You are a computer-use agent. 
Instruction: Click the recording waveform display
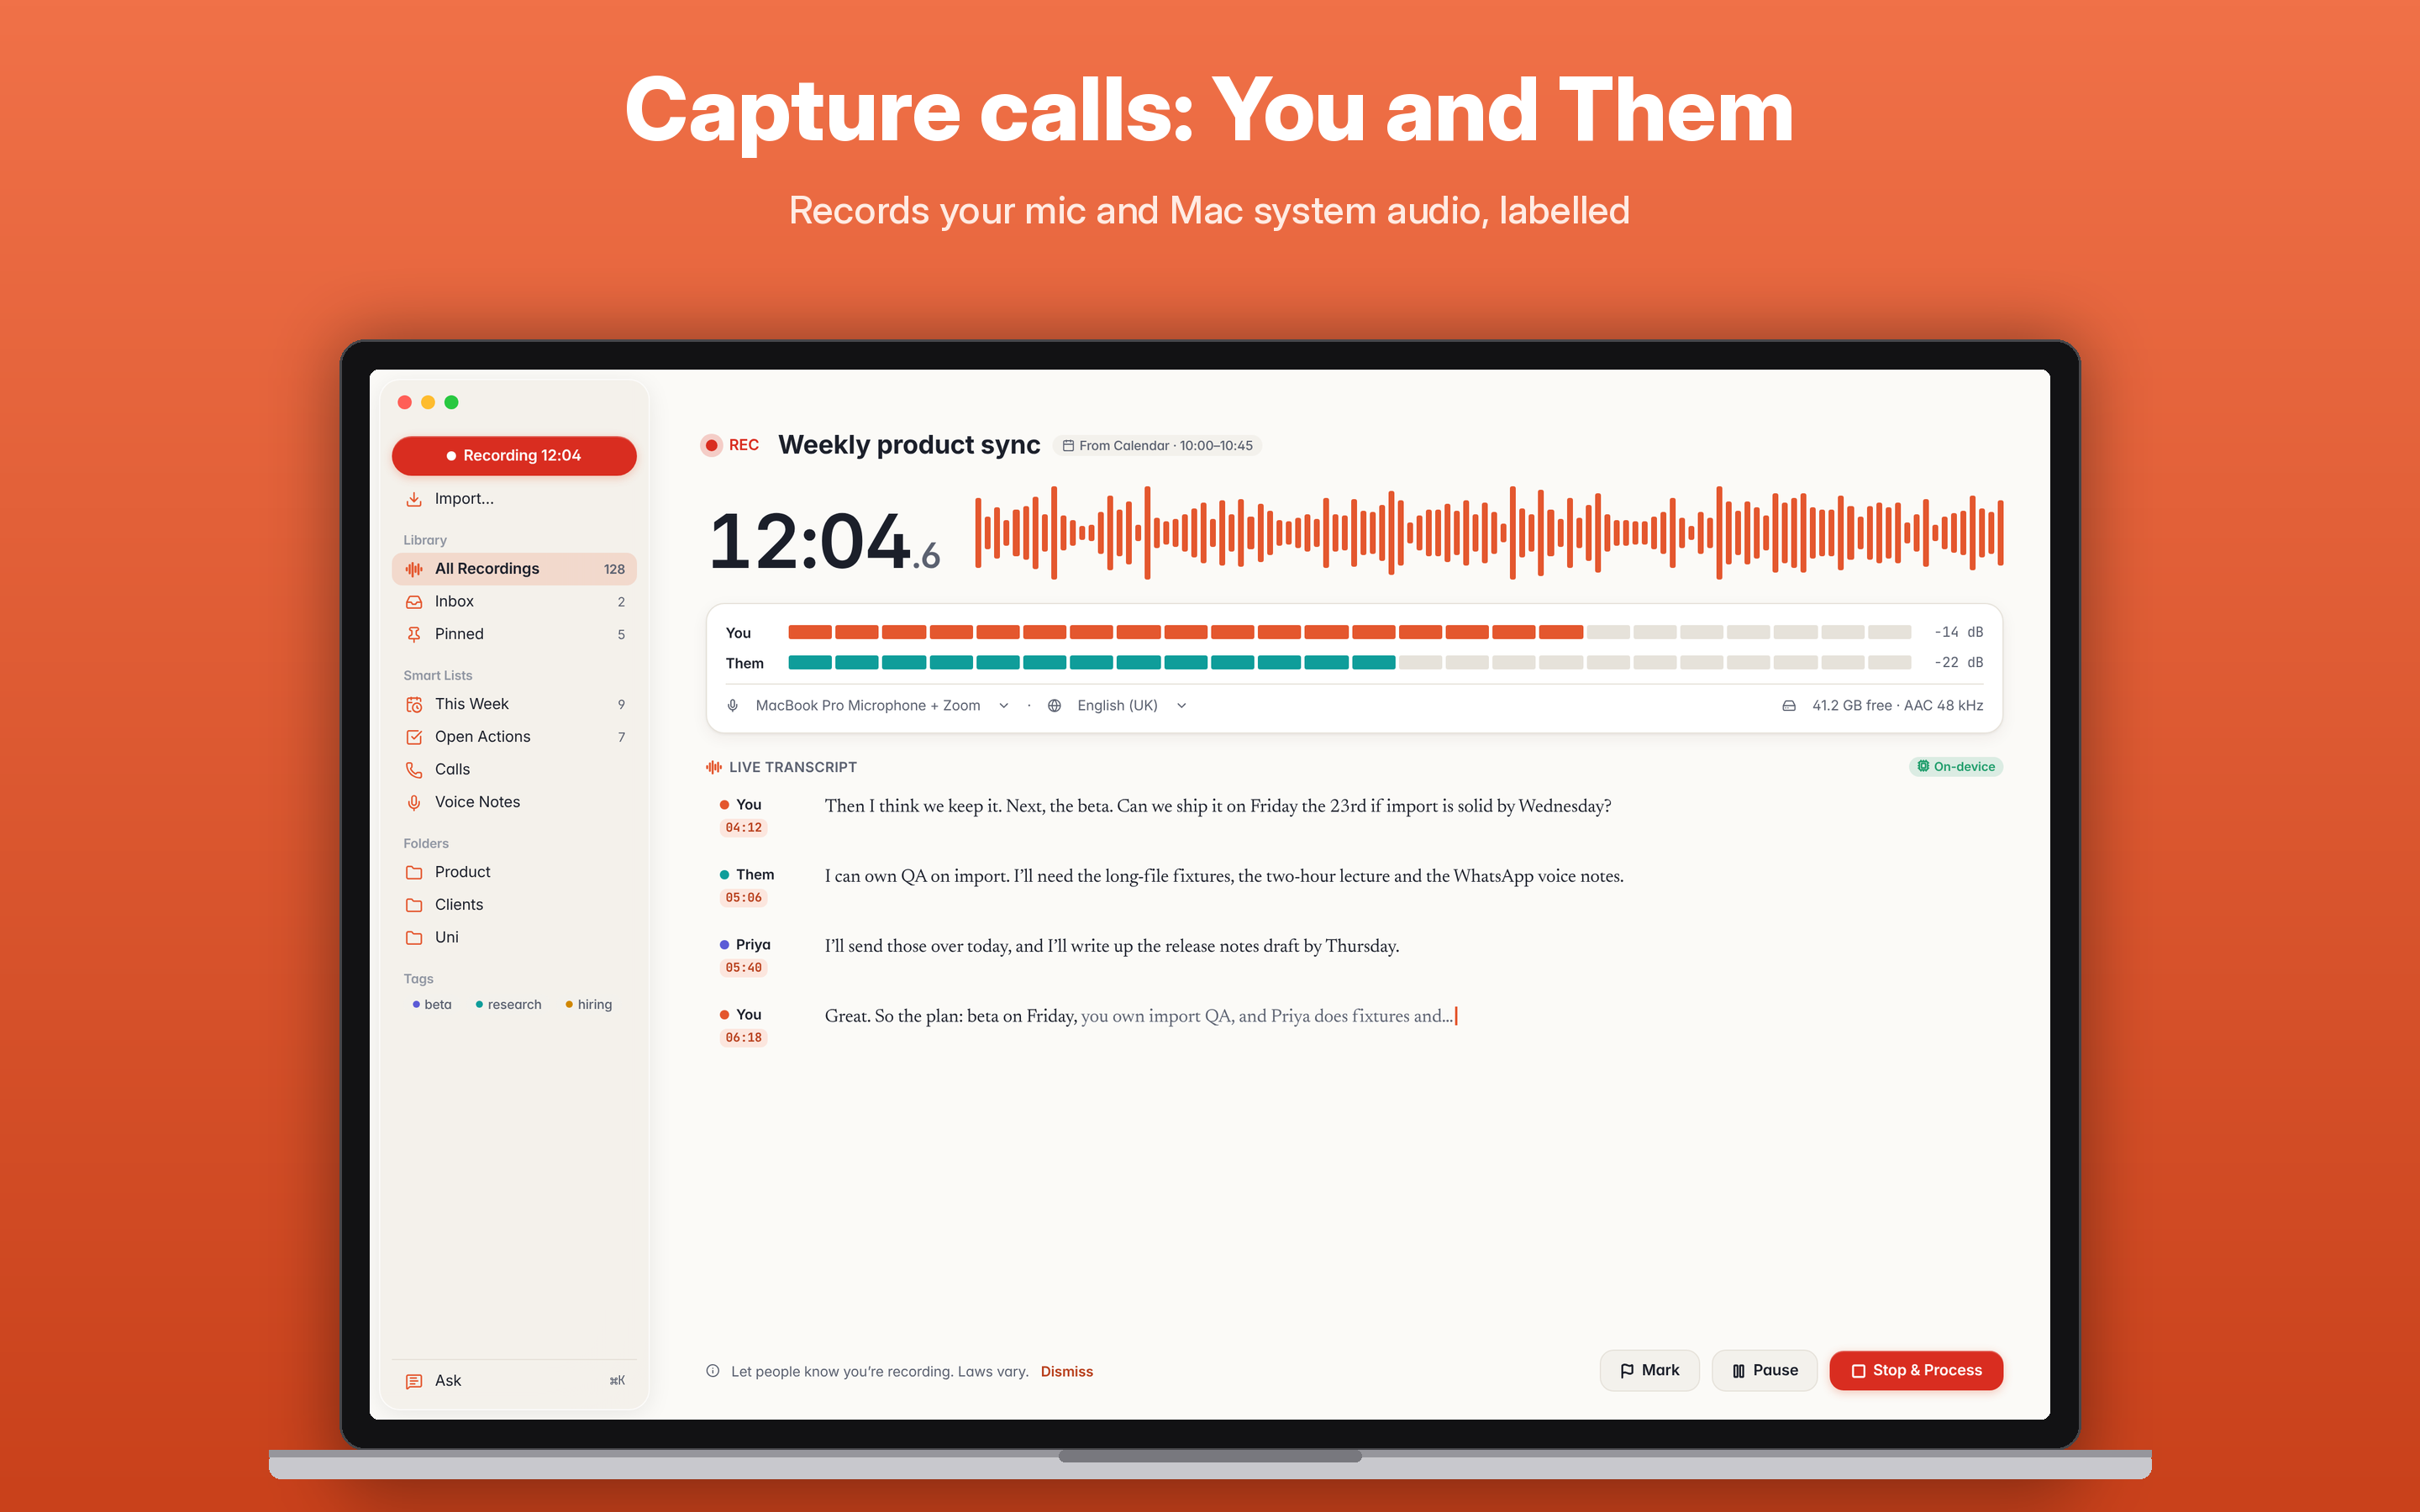click(1489, 533)
